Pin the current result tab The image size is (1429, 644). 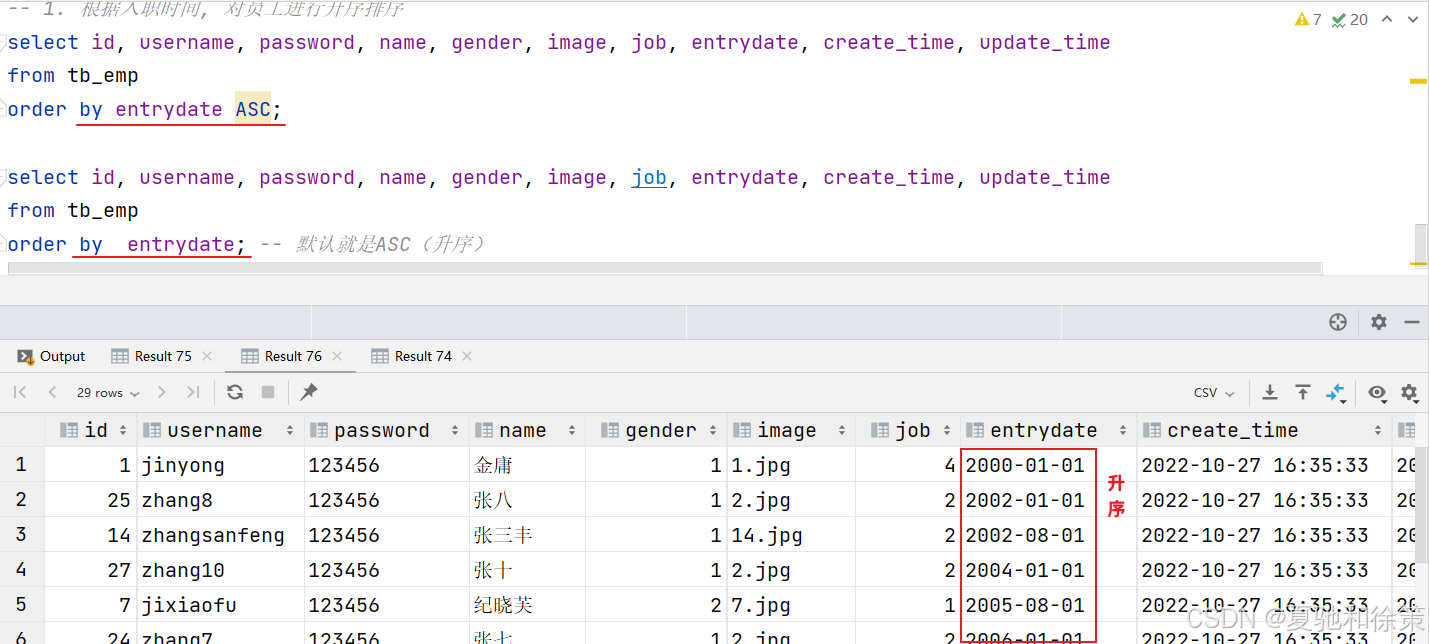coord(309,392)
